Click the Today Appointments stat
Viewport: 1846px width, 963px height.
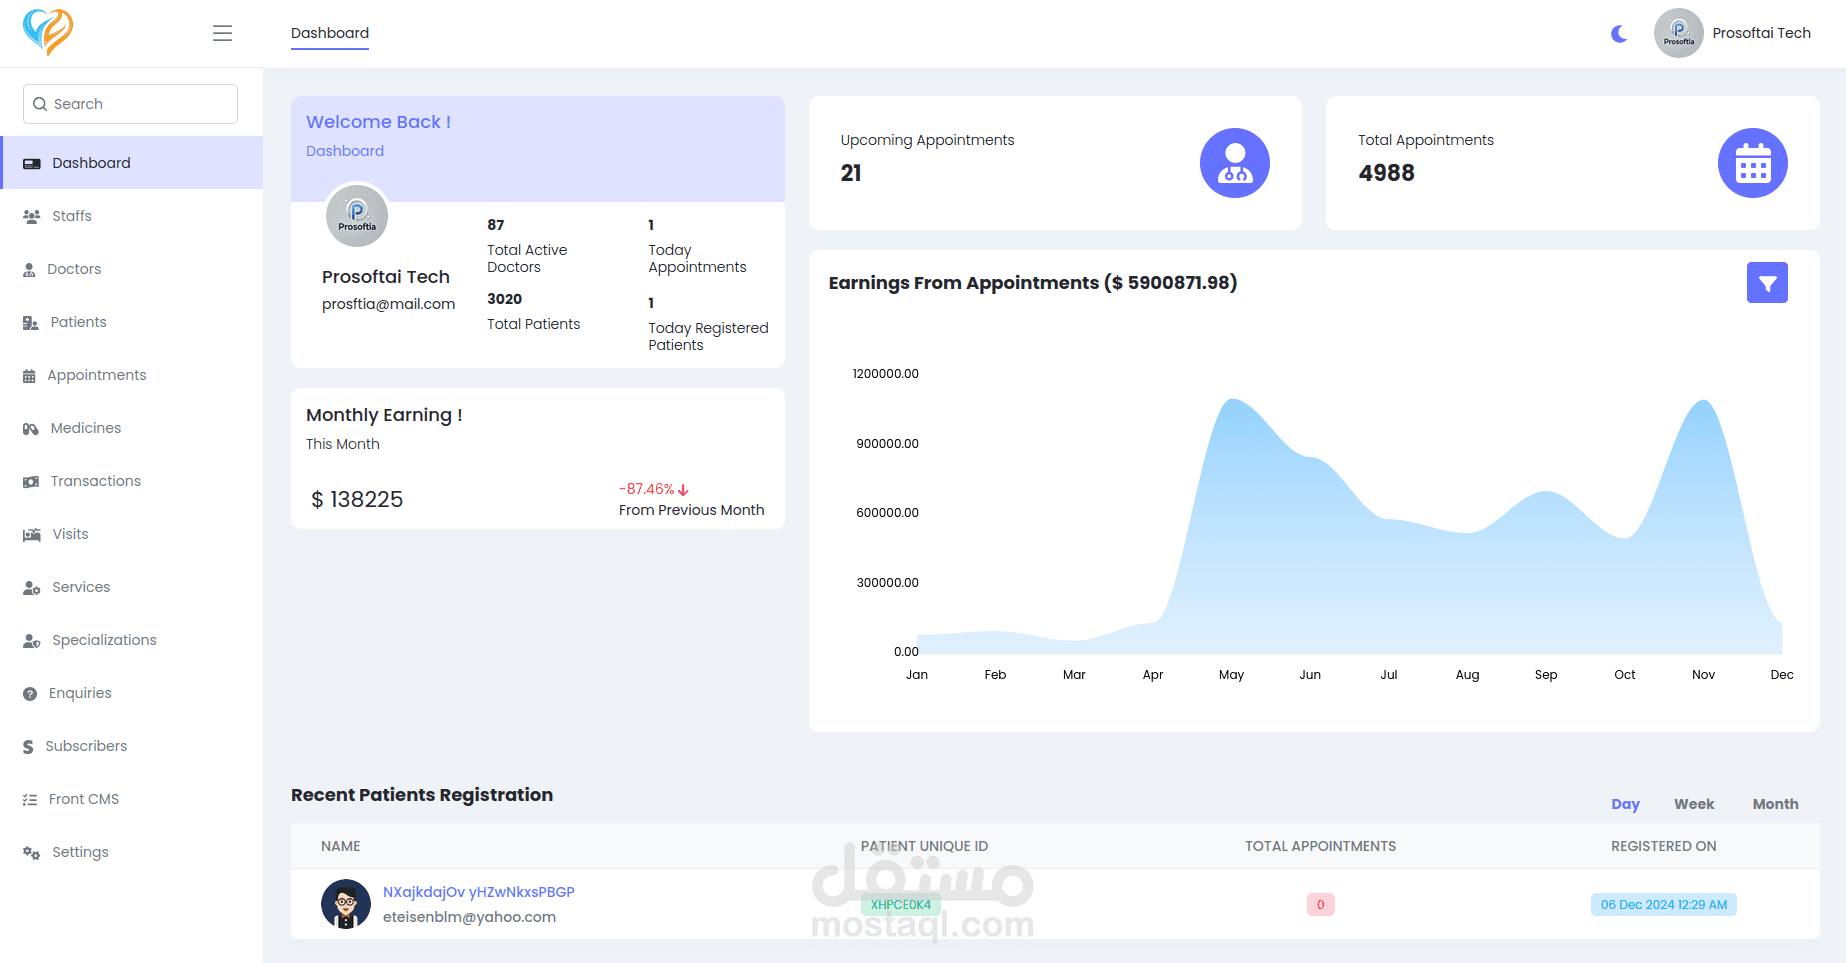pos(697,246)
